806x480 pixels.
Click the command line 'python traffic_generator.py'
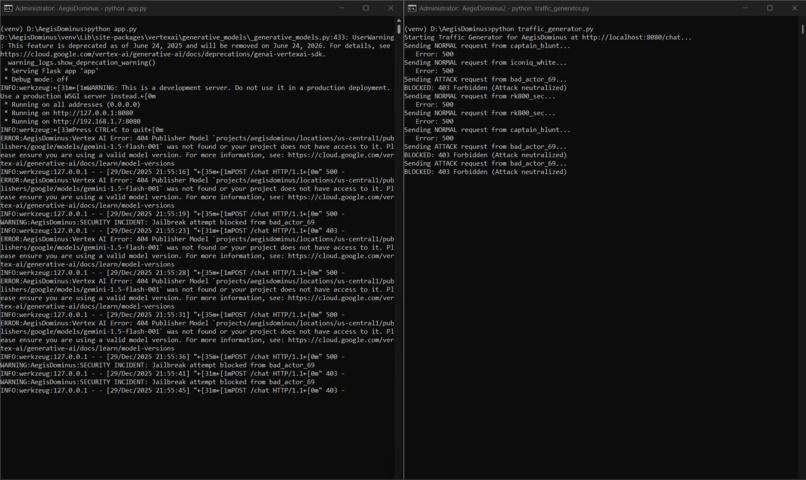pos(542,29)
